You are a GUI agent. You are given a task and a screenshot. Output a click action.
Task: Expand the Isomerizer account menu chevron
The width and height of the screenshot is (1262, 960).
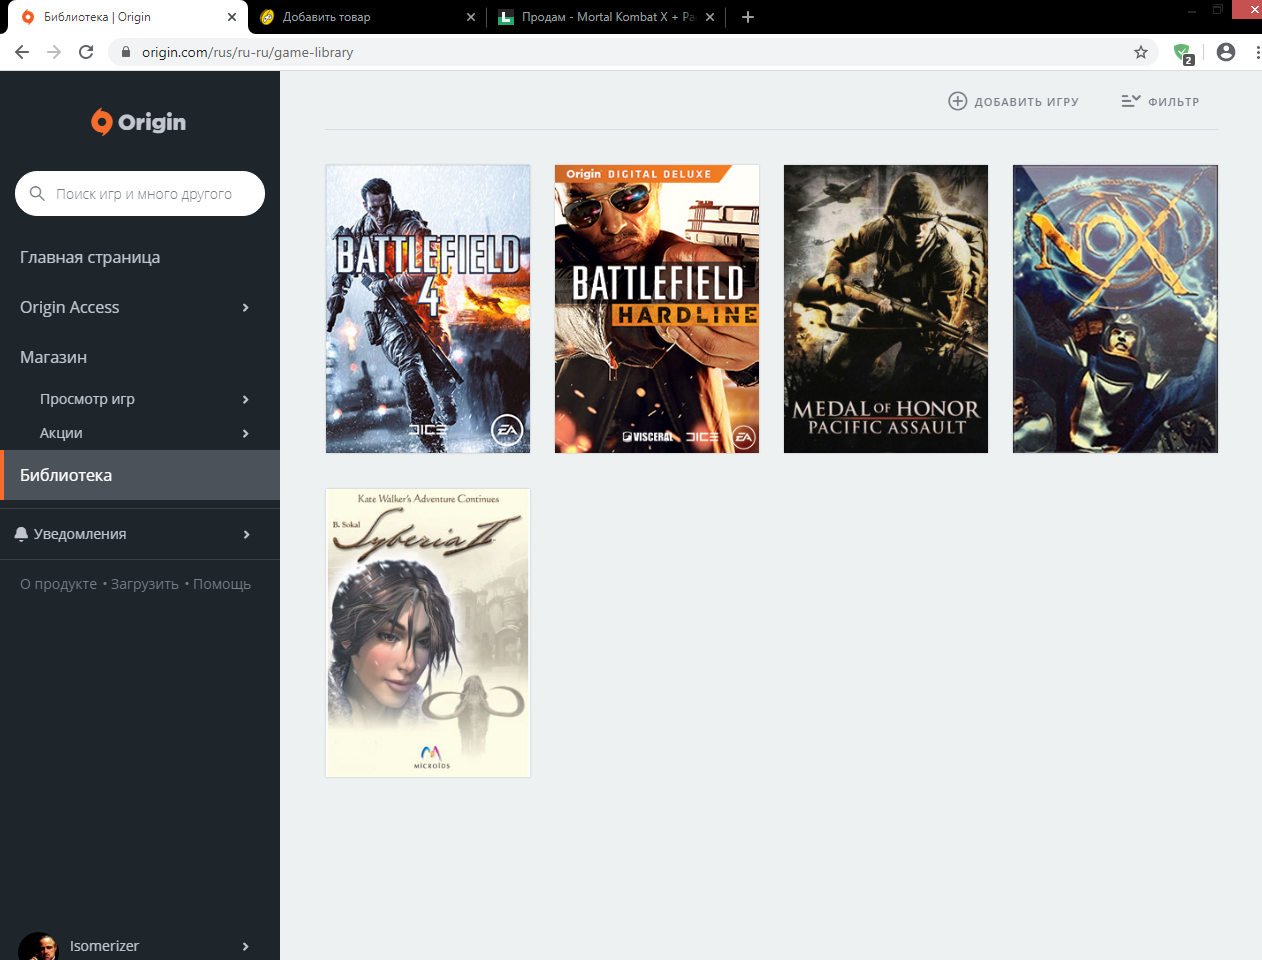(246, 946)
